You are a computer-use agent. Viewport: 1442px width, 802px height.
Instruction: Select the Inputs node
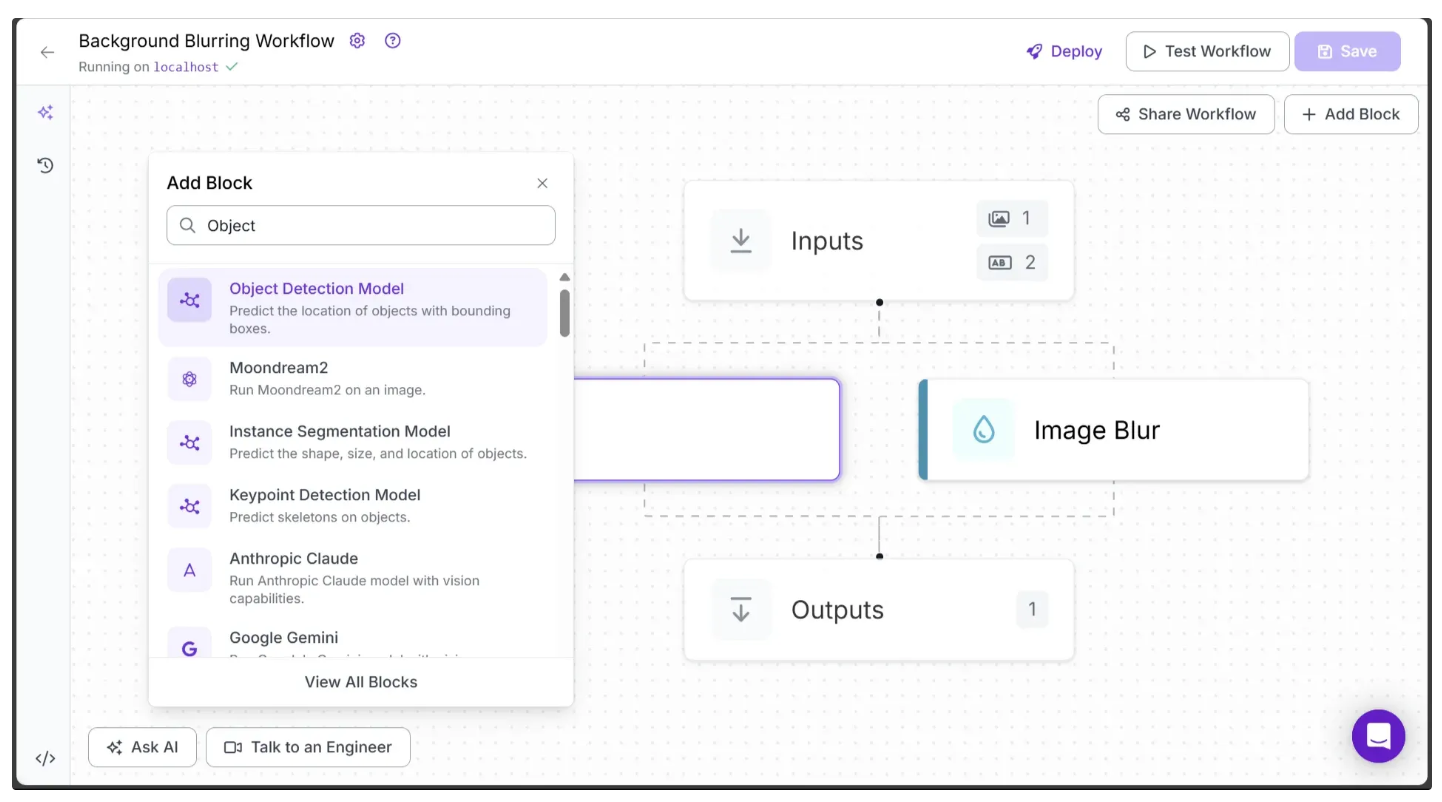point(878,241)
